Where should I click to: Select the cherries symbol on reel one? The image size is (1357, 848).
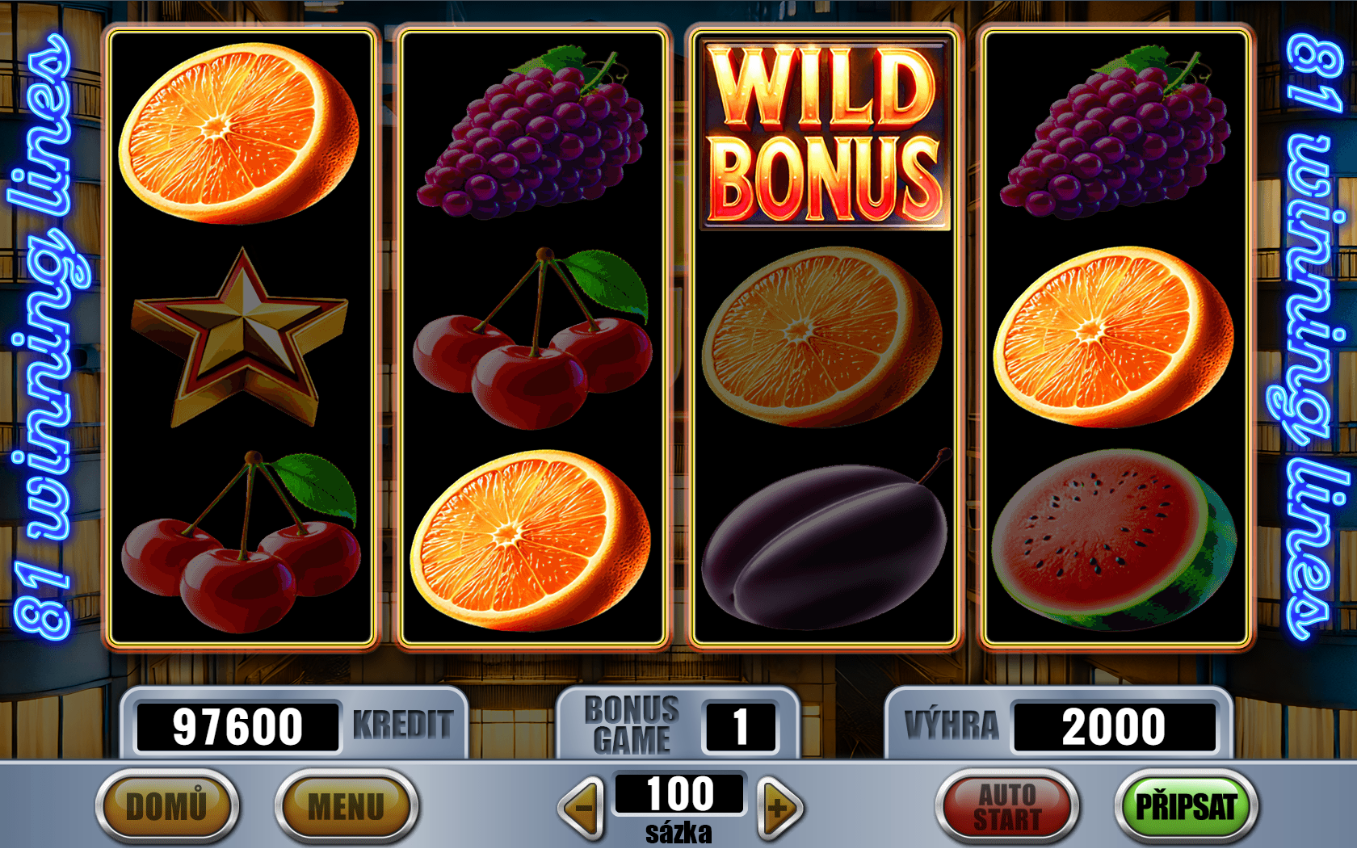240,541
